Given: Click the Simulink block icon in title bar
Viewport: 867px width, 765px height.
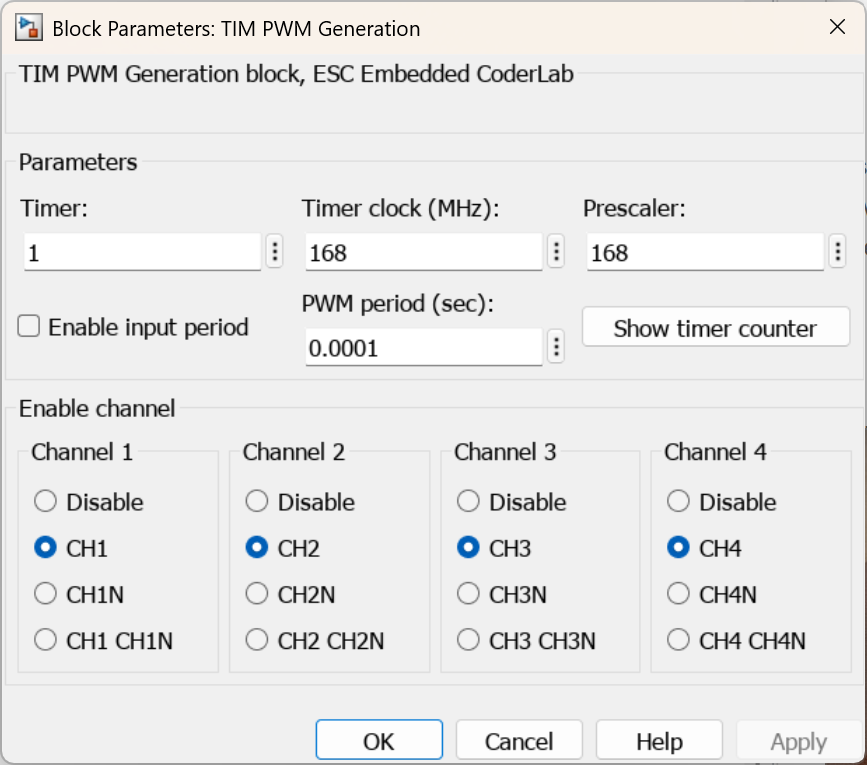Looking at the screenshot, I should [29, 28].
